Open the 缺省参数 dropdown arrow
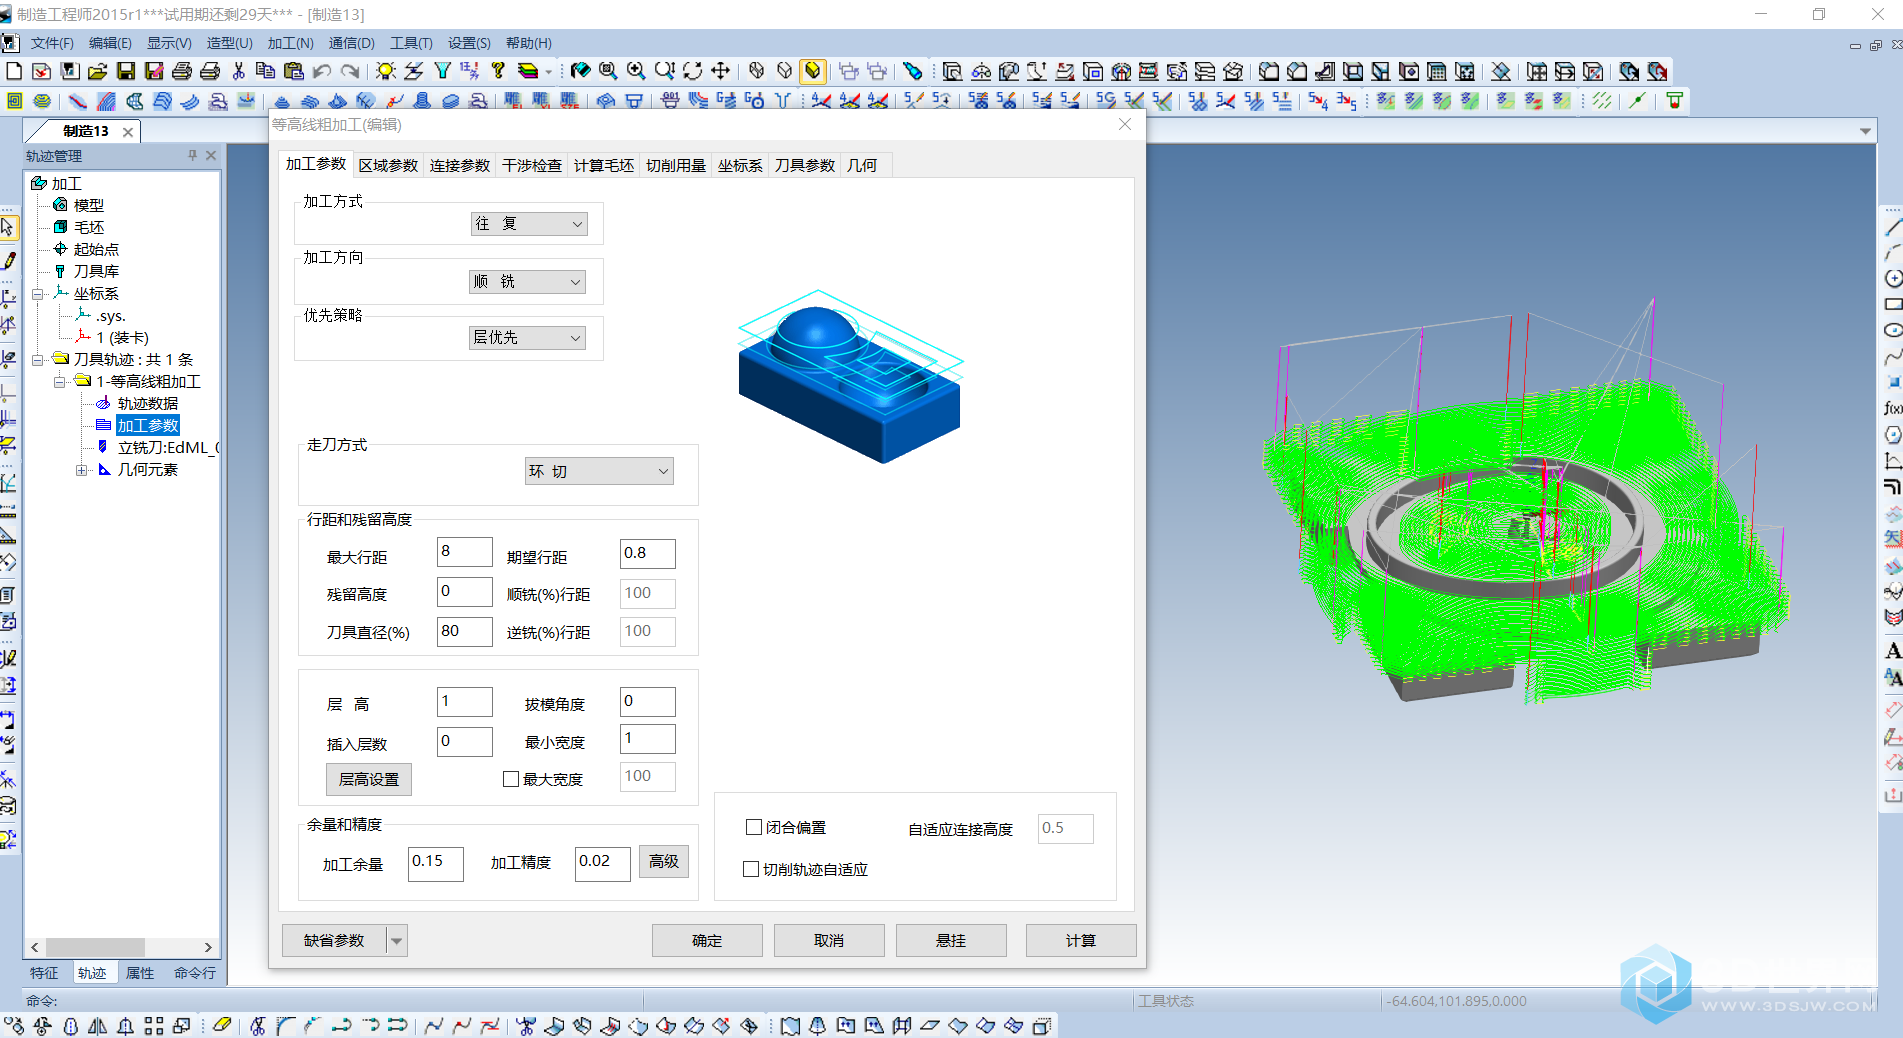Image resolution: width=1903 pixels, height=1038 pixels. pos(397,941)
